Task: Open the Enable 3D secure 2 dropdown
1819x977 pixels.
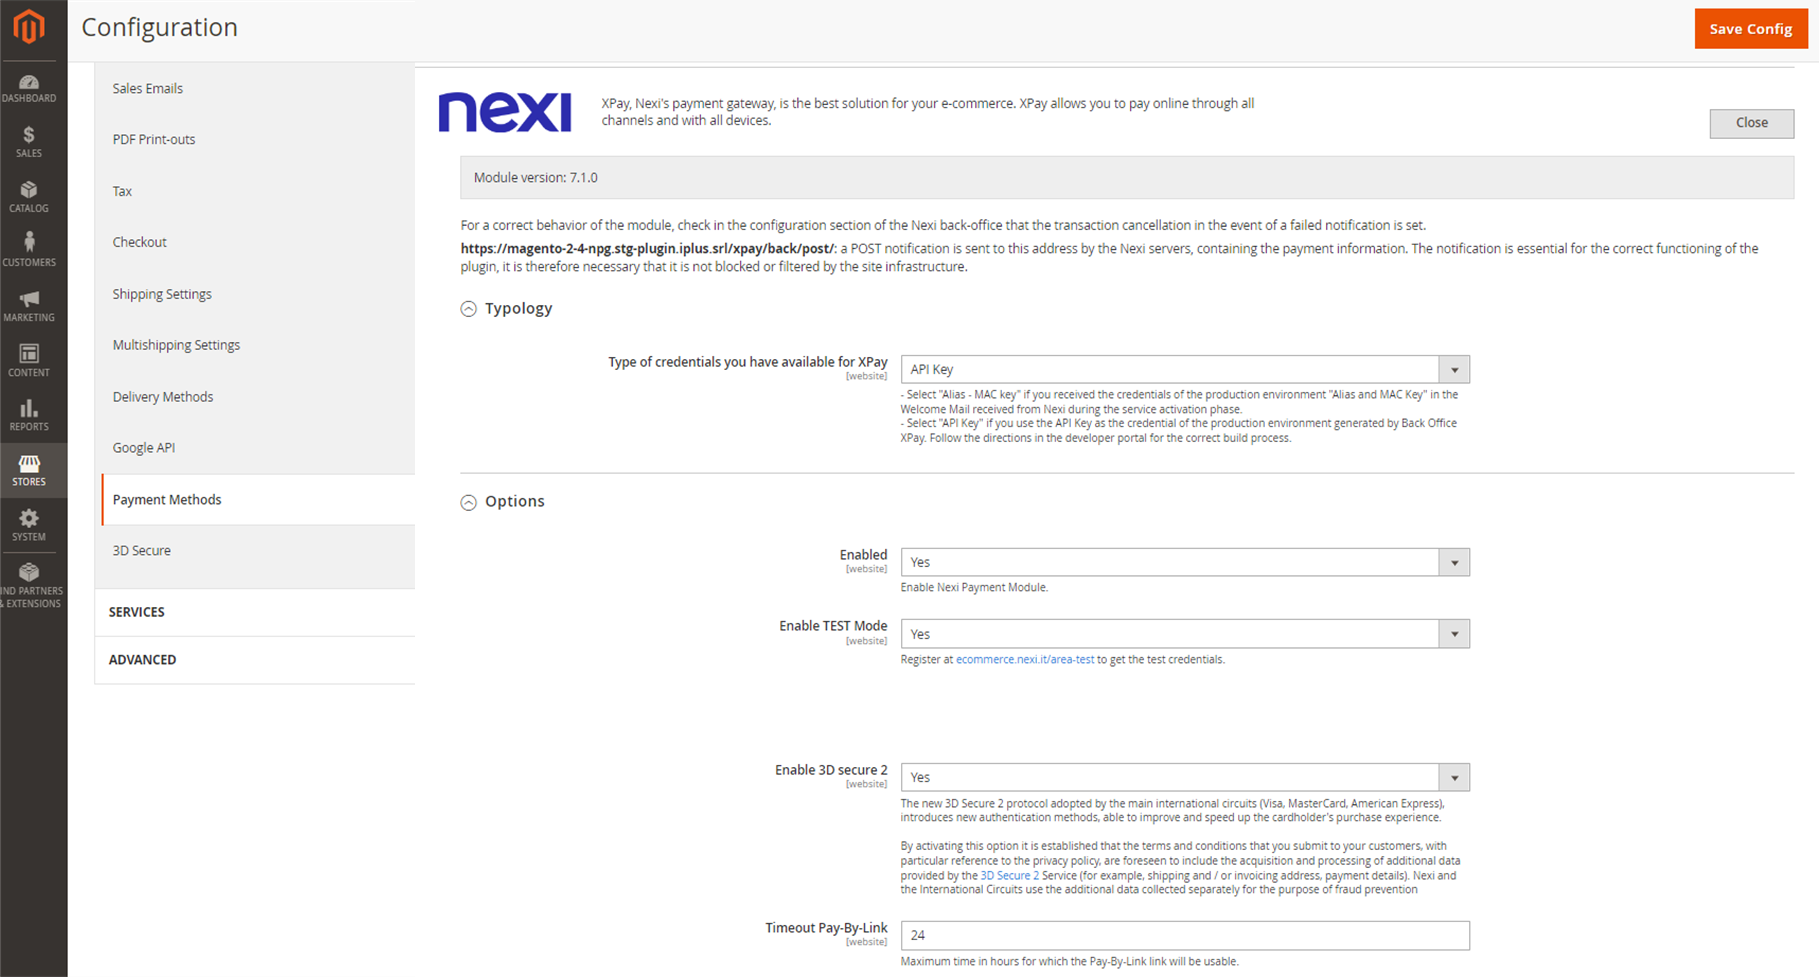Action: click(x=1185, y=778)
